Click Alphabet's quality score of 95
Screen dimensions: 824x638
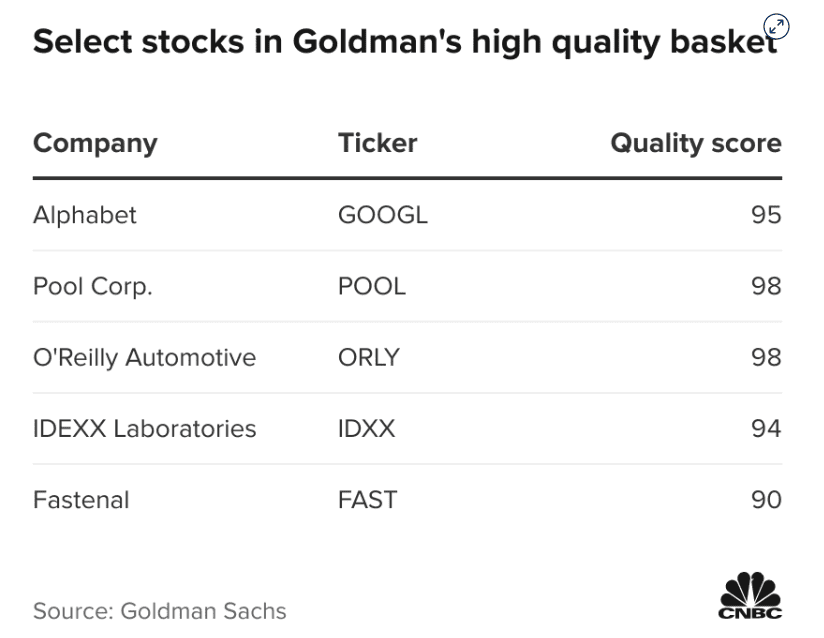pyautogui.click(x=766, y=215)
